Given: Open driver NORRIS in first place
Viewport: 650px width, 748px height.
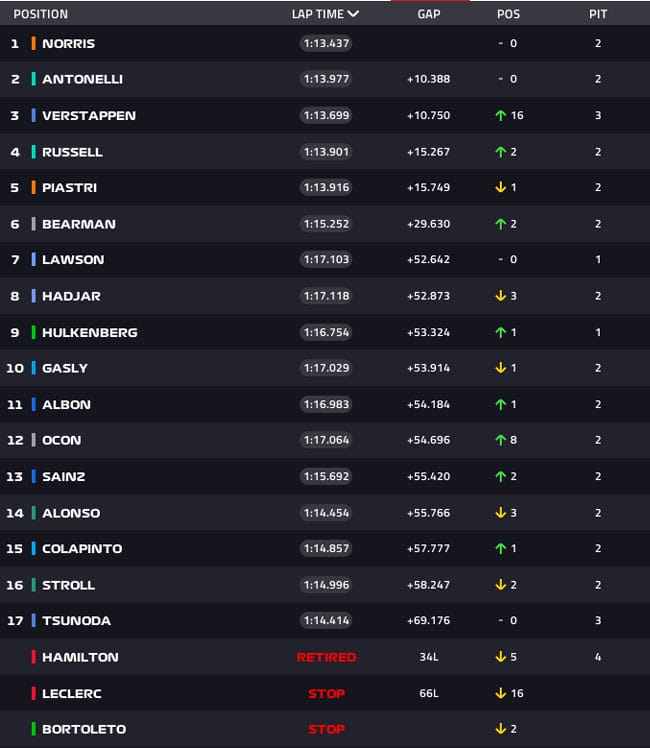Looking at the screenshot, I should tap(68, 44).
